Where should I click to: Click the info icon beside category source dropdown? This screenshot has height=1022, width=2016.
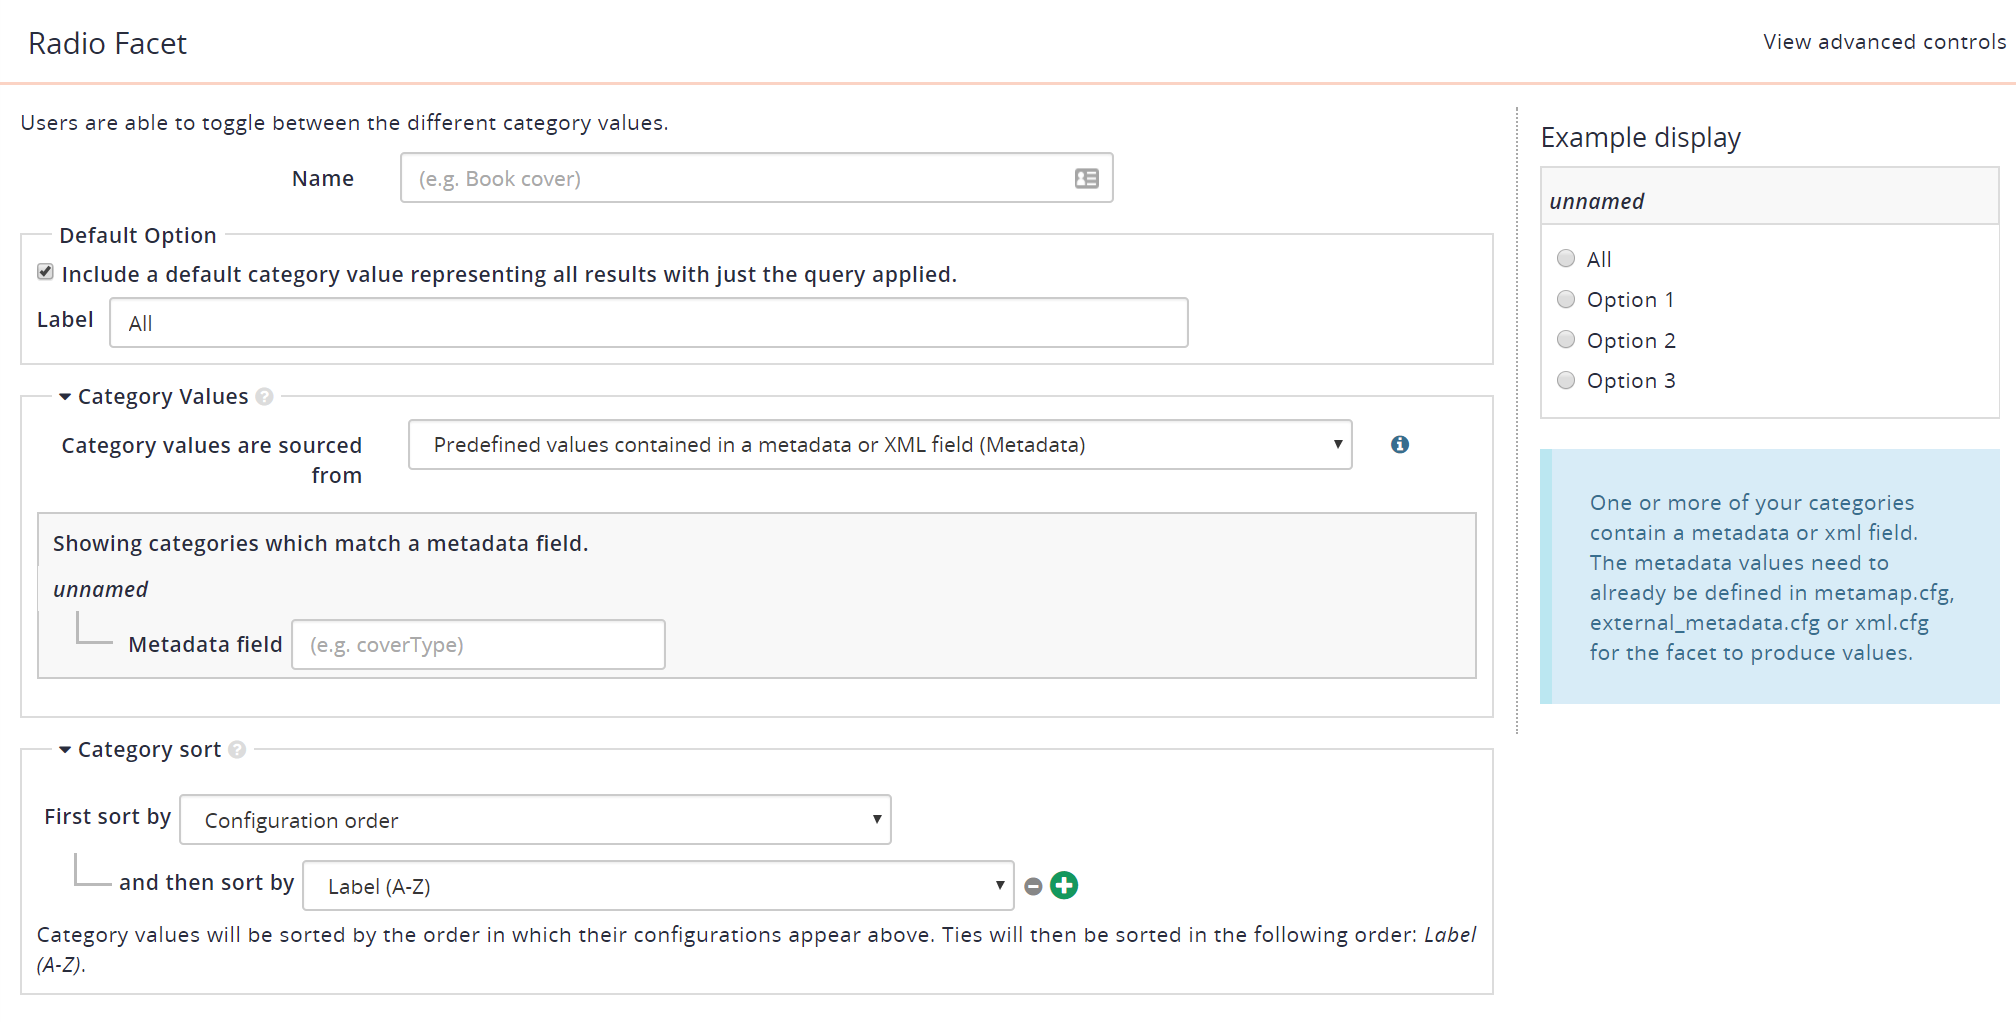pyautogui.click(x=1399, y=444)
